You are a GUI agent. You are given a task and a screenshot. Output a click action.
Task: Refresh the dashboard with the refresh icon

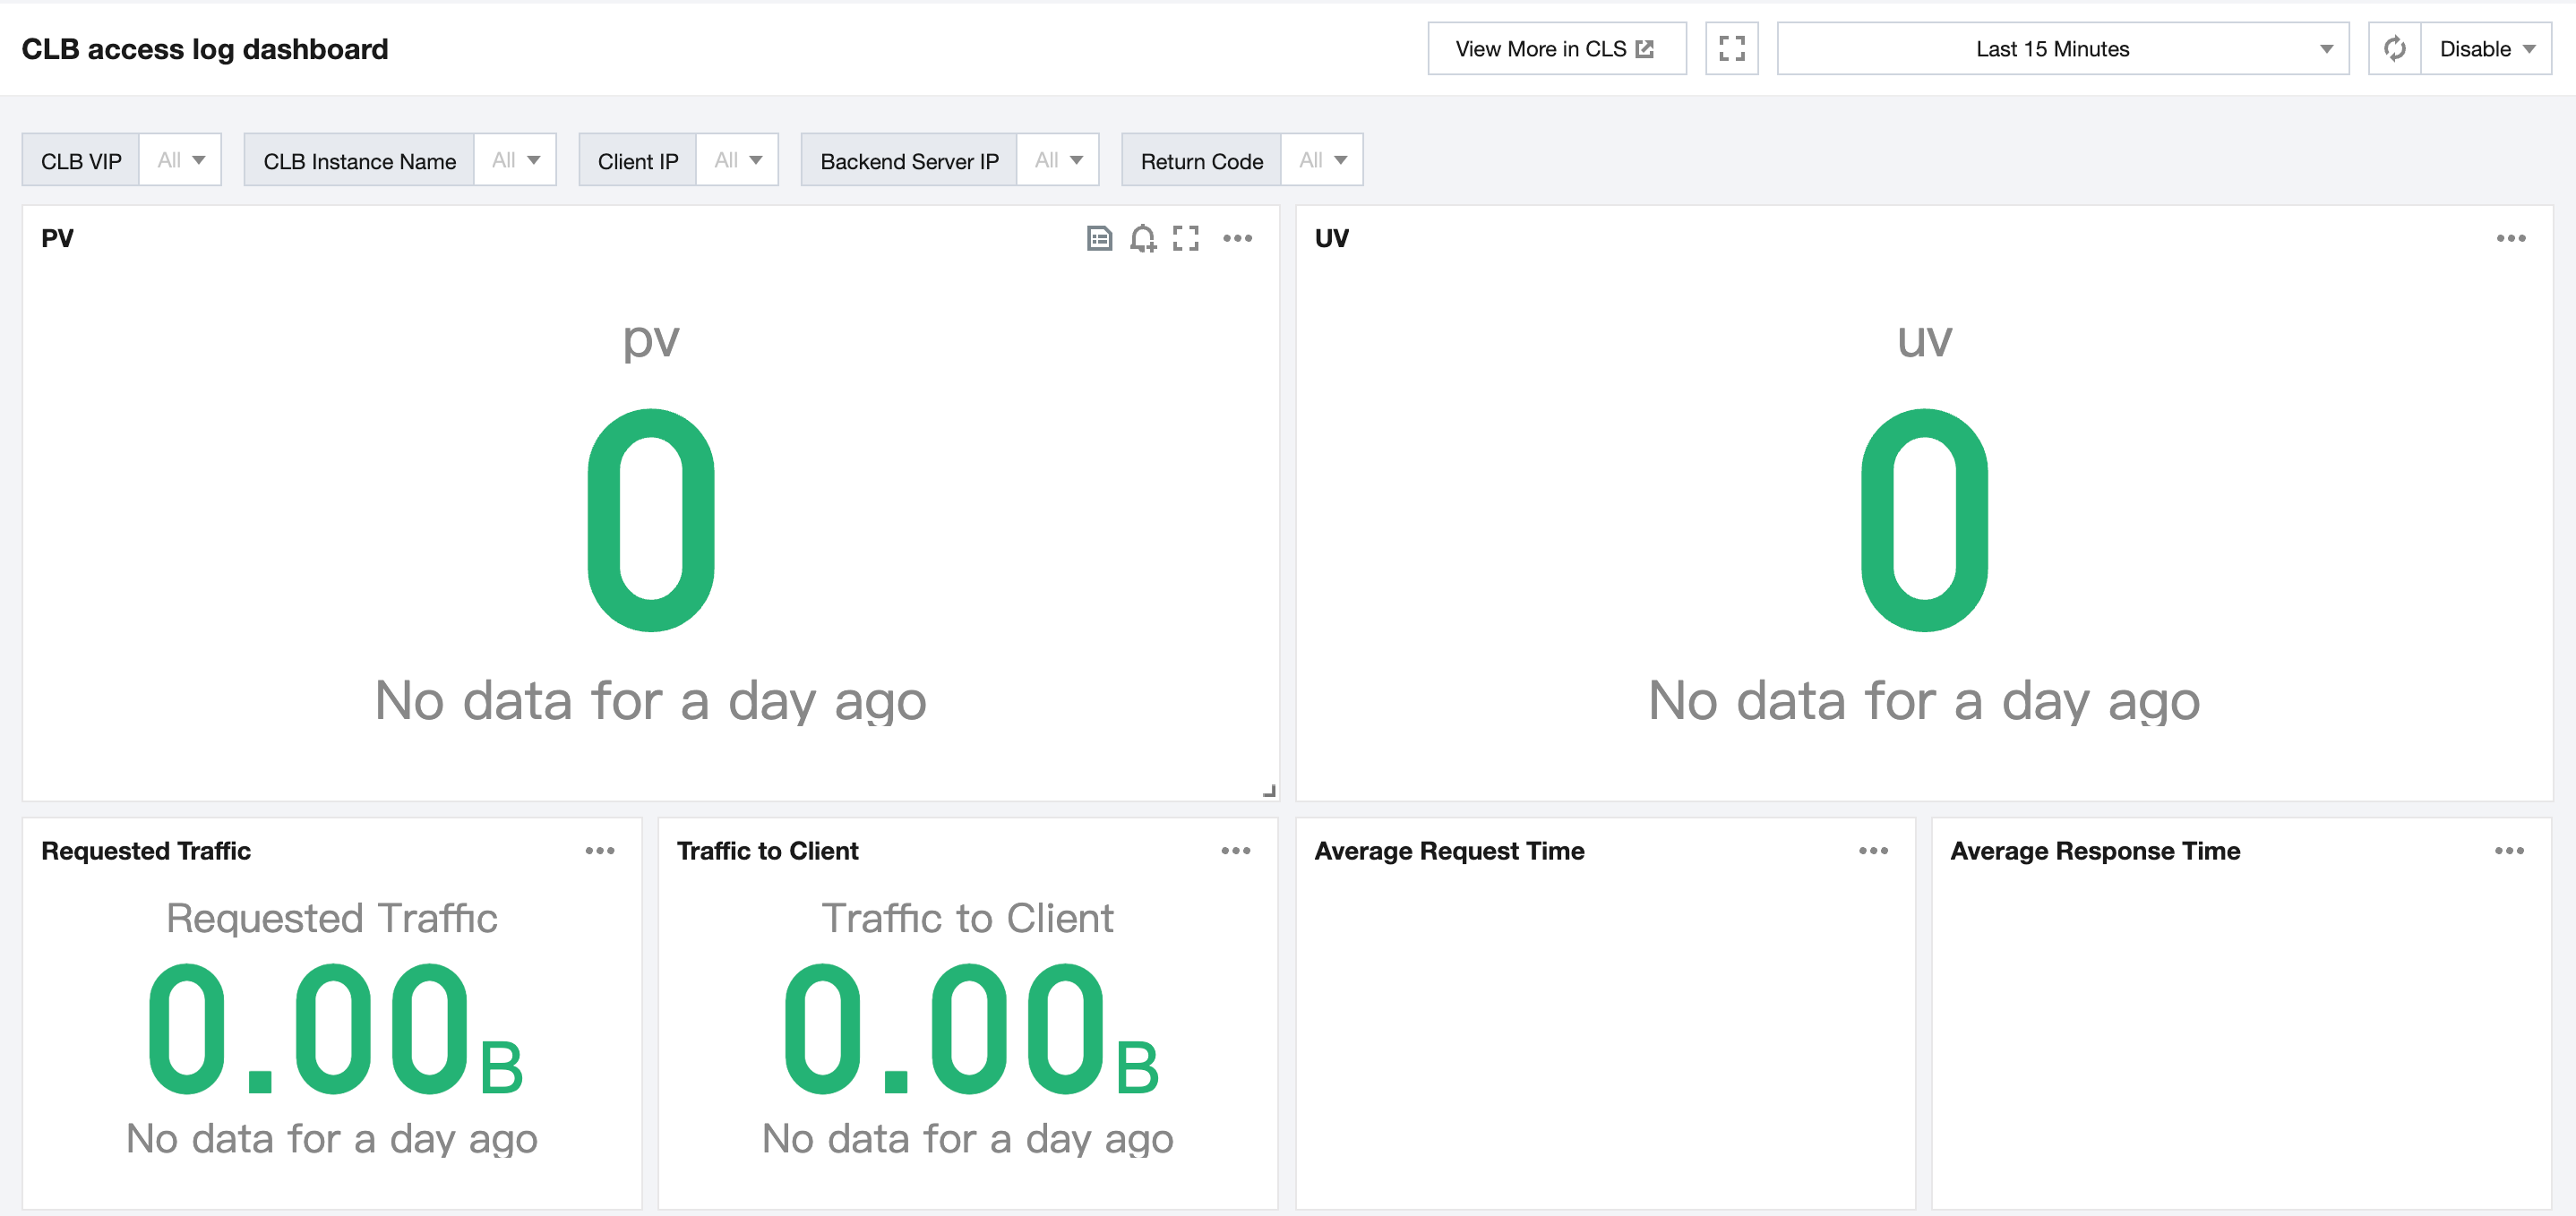[2394, 48]
